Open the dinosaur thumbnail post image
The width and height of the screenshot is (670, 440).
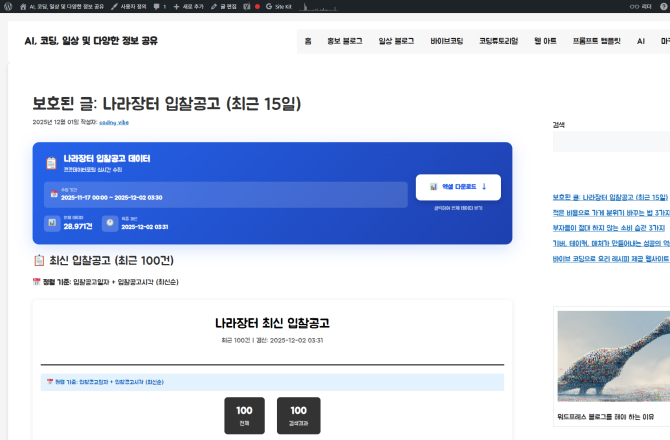(612, 356)
